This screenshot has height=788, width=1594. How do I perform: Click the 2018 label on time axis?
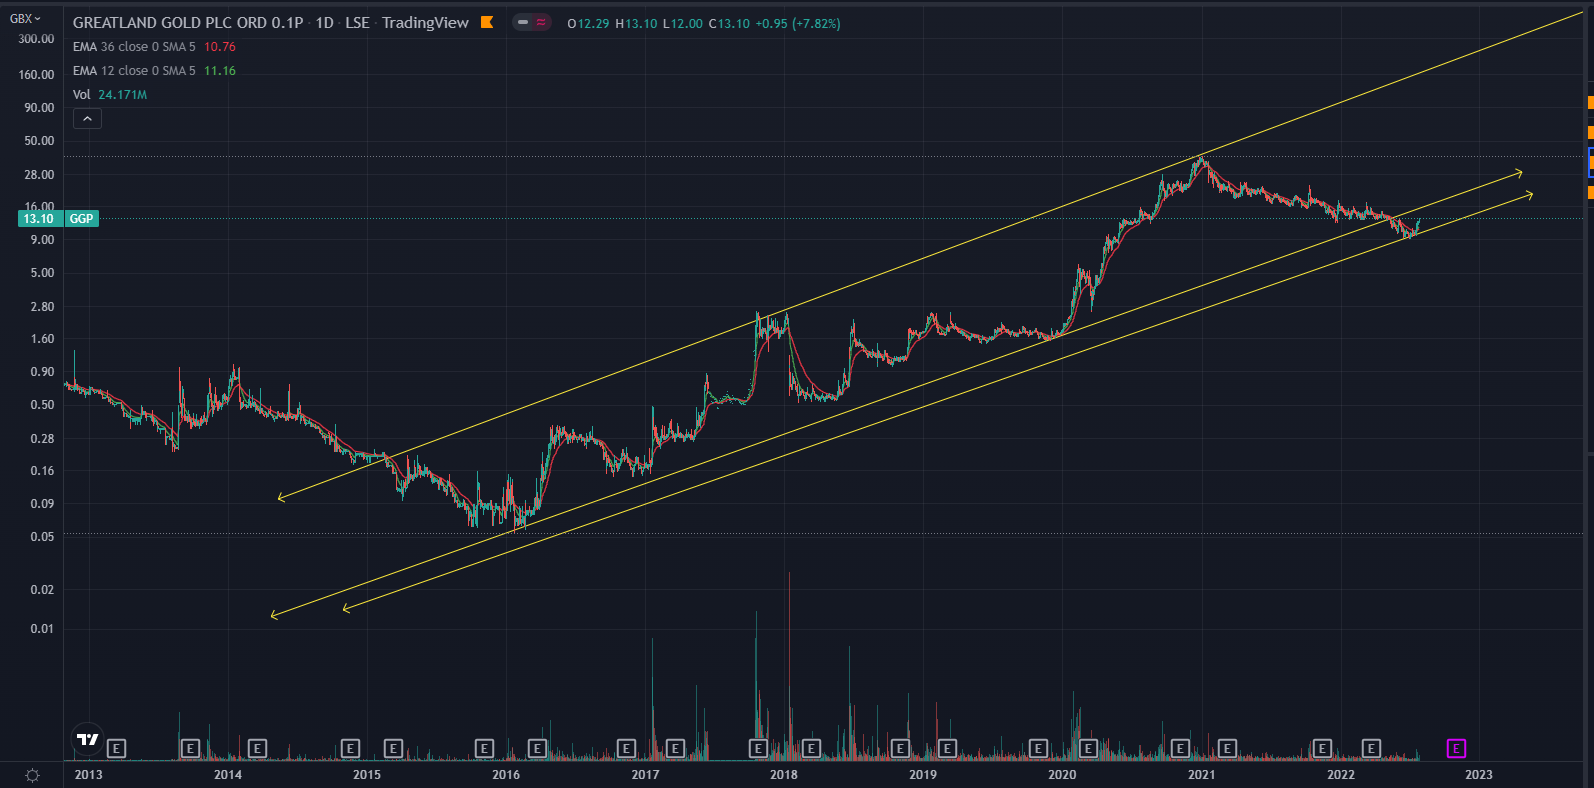pyautogui.click(x=784, y=775)
